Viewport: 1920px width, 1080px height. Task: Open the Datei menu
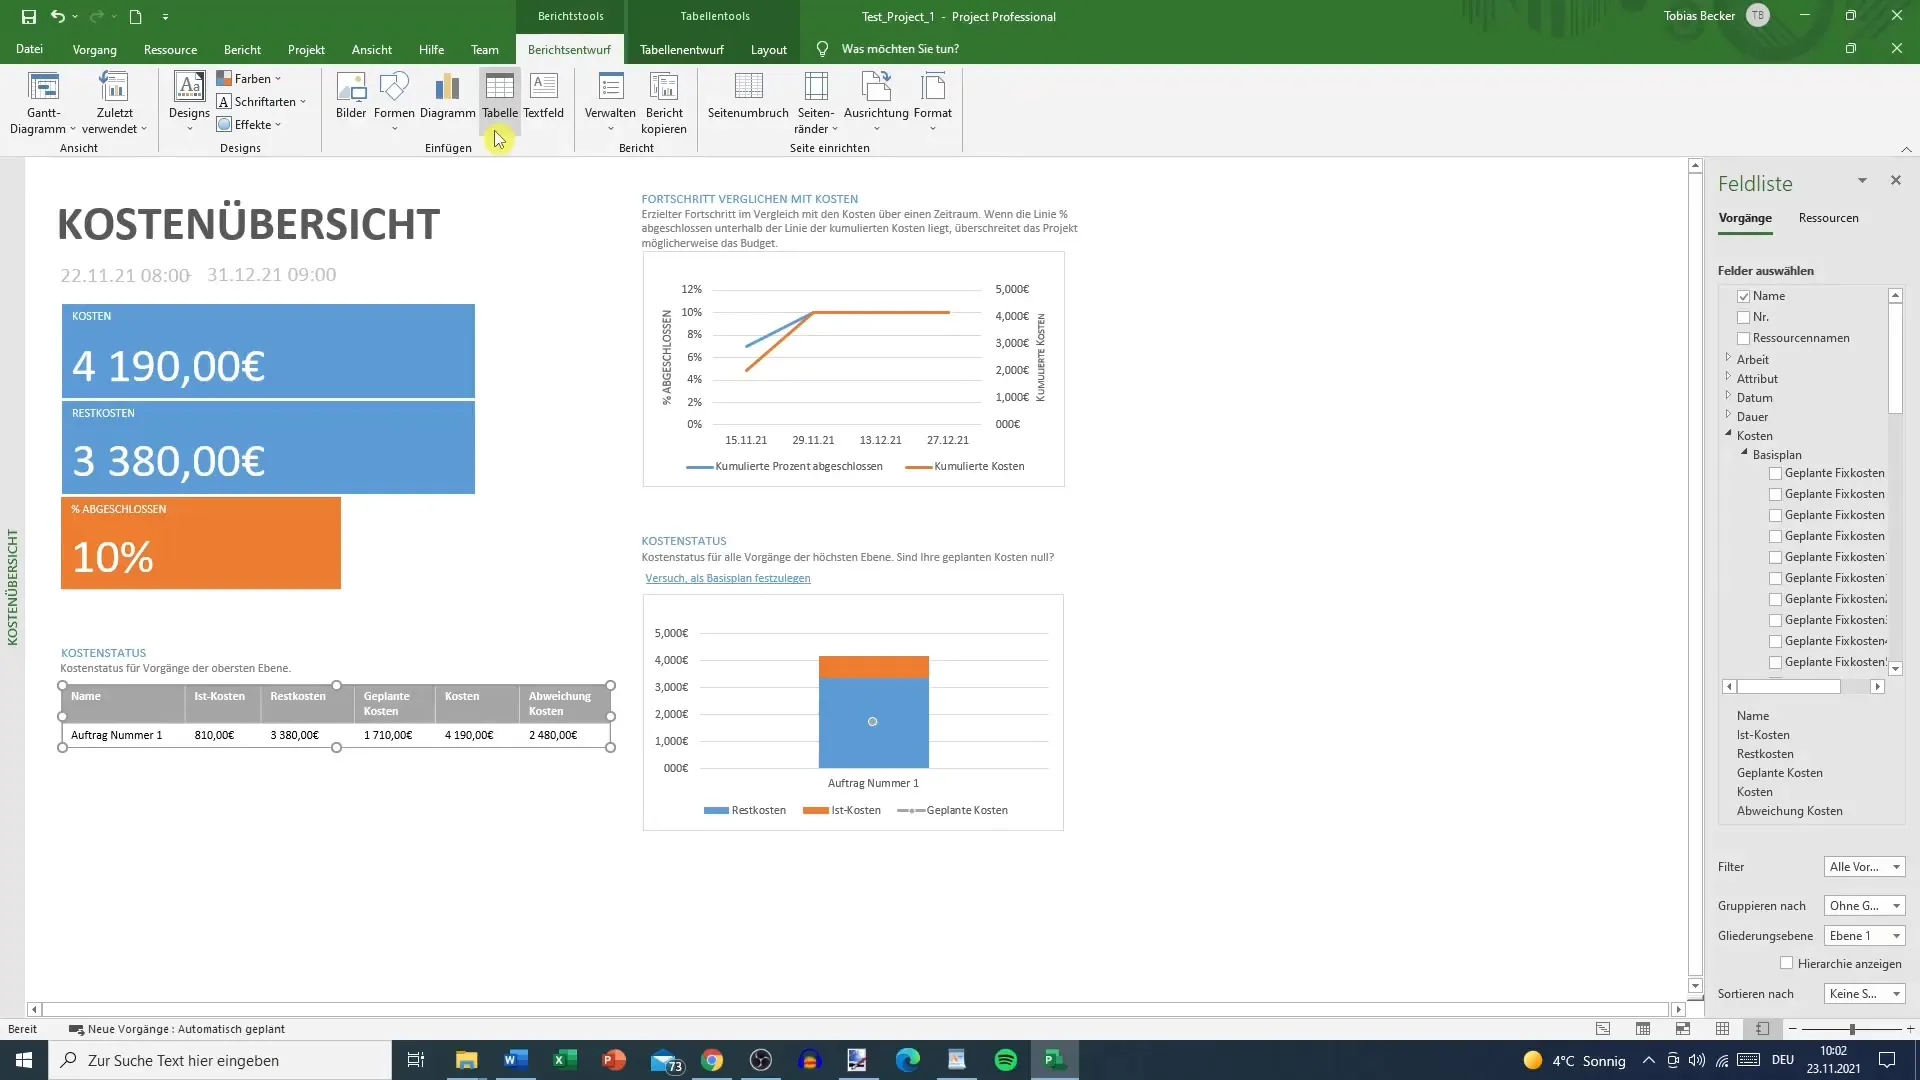click(29, 49)
